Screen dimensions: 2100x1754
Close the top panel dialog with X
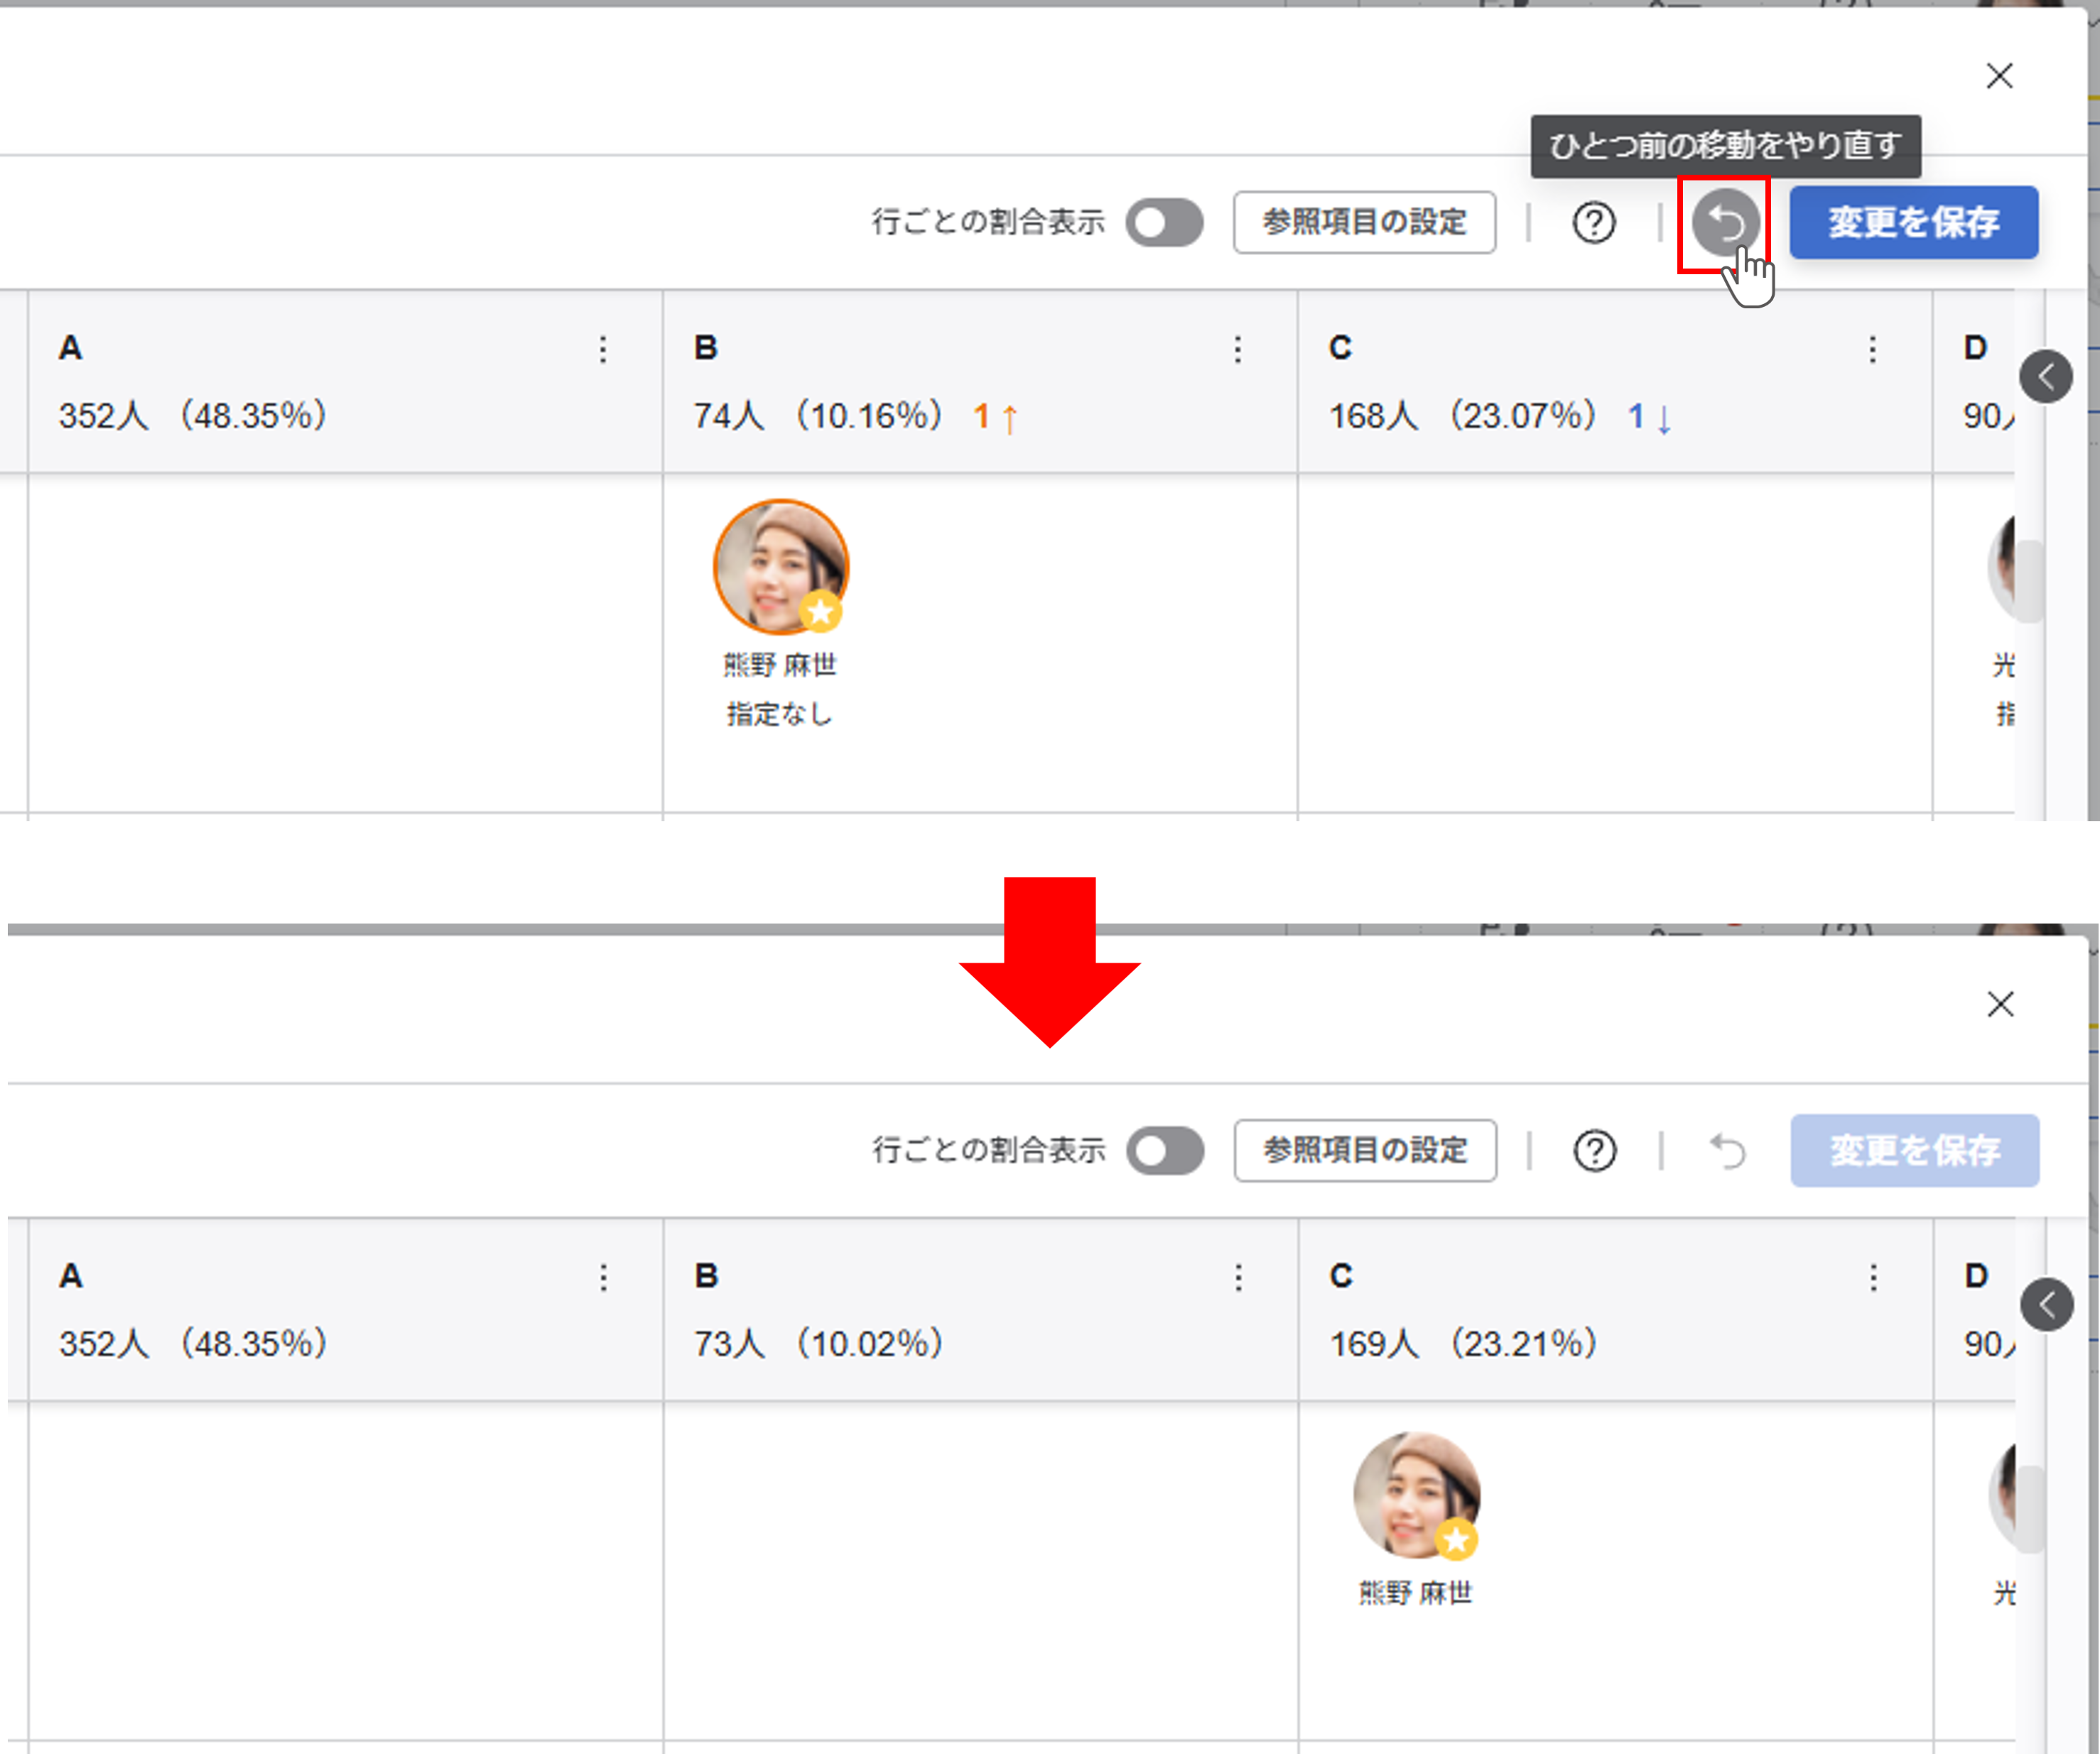(1999, 76)
